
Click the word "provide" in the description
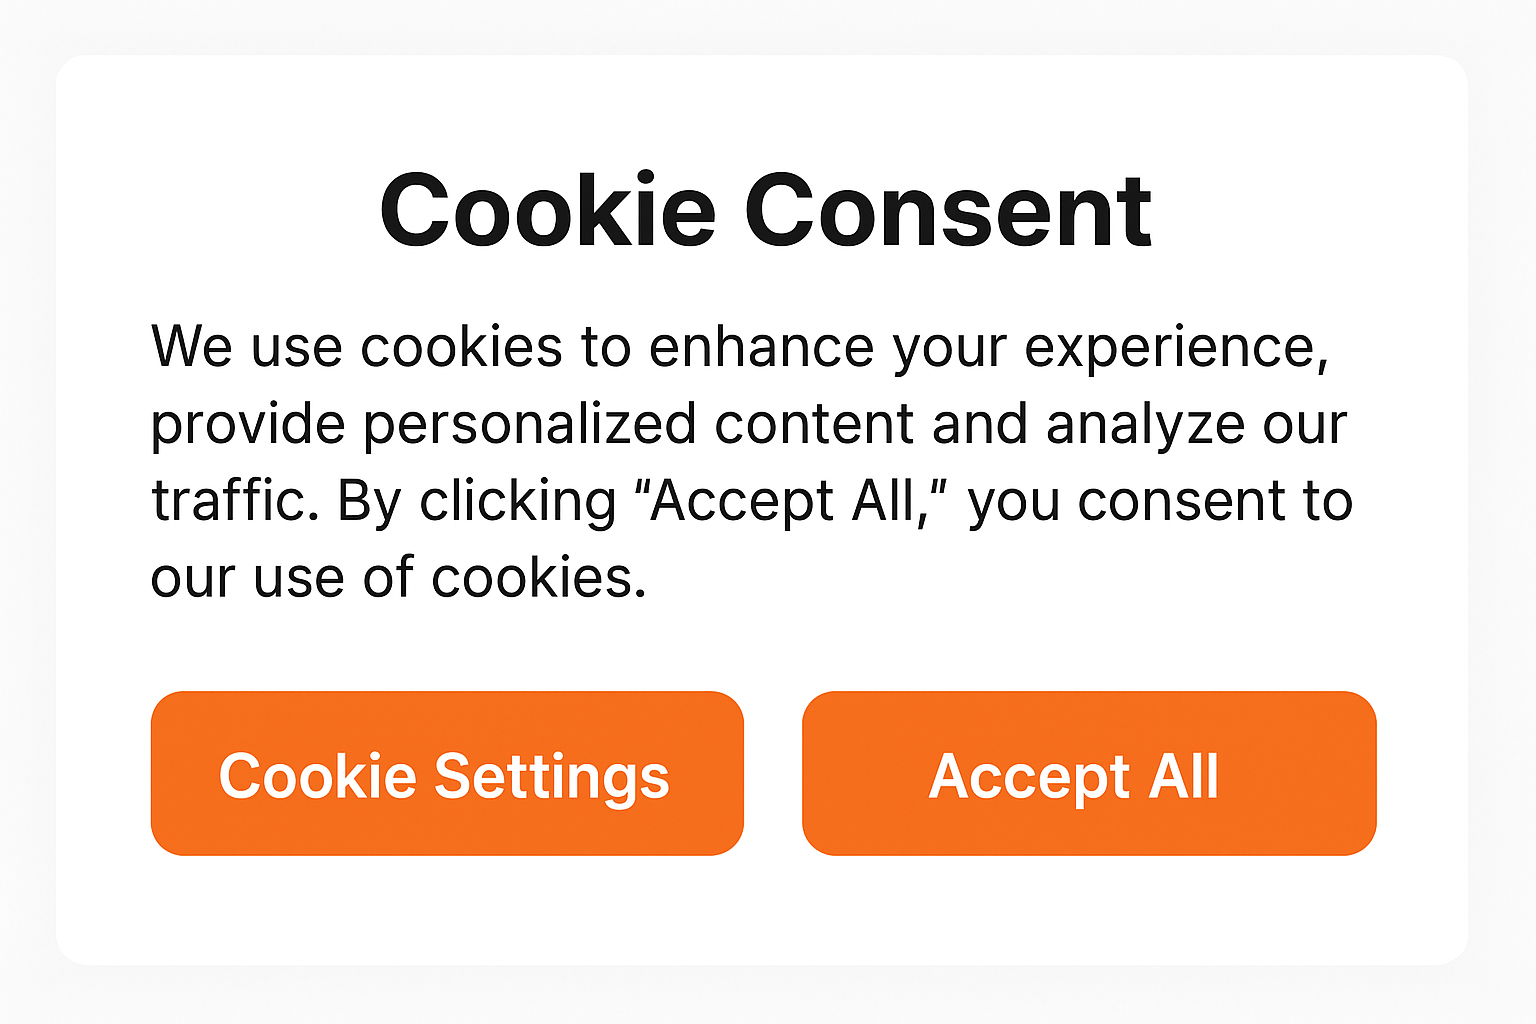(248, 424)
